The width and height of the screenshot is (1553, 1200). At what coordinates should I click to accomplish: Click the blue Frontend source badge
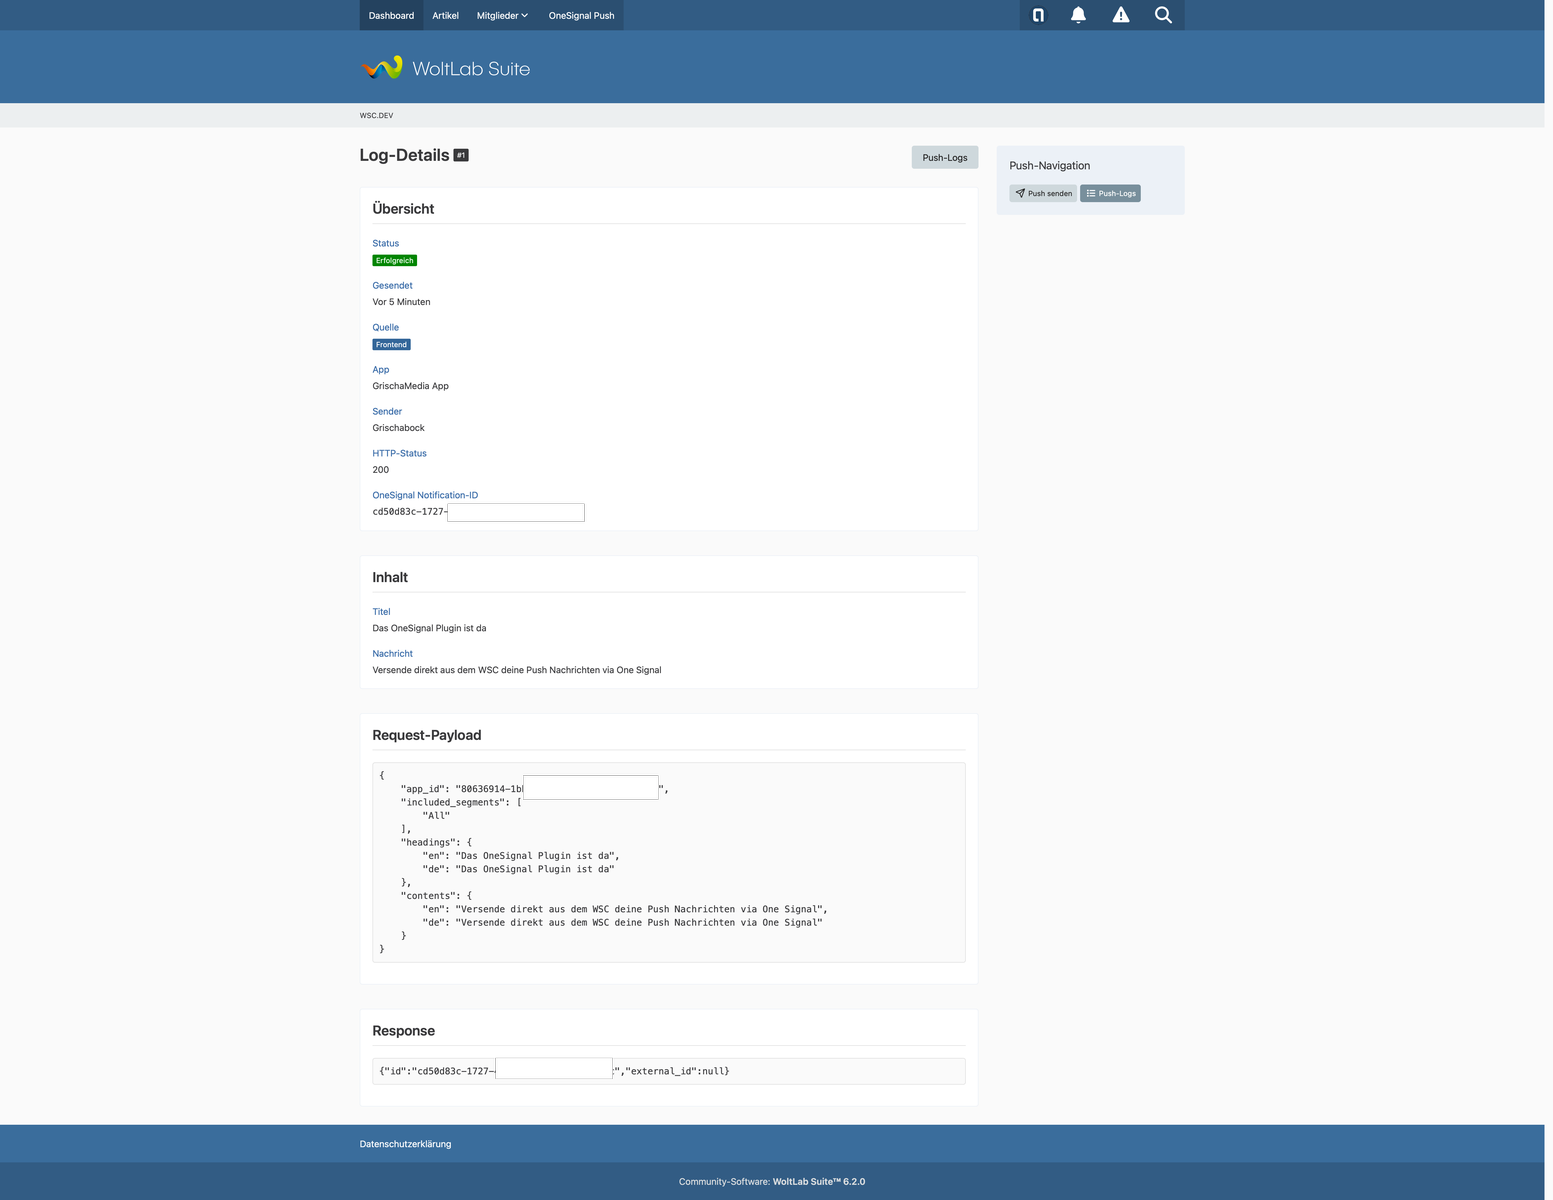391,345
